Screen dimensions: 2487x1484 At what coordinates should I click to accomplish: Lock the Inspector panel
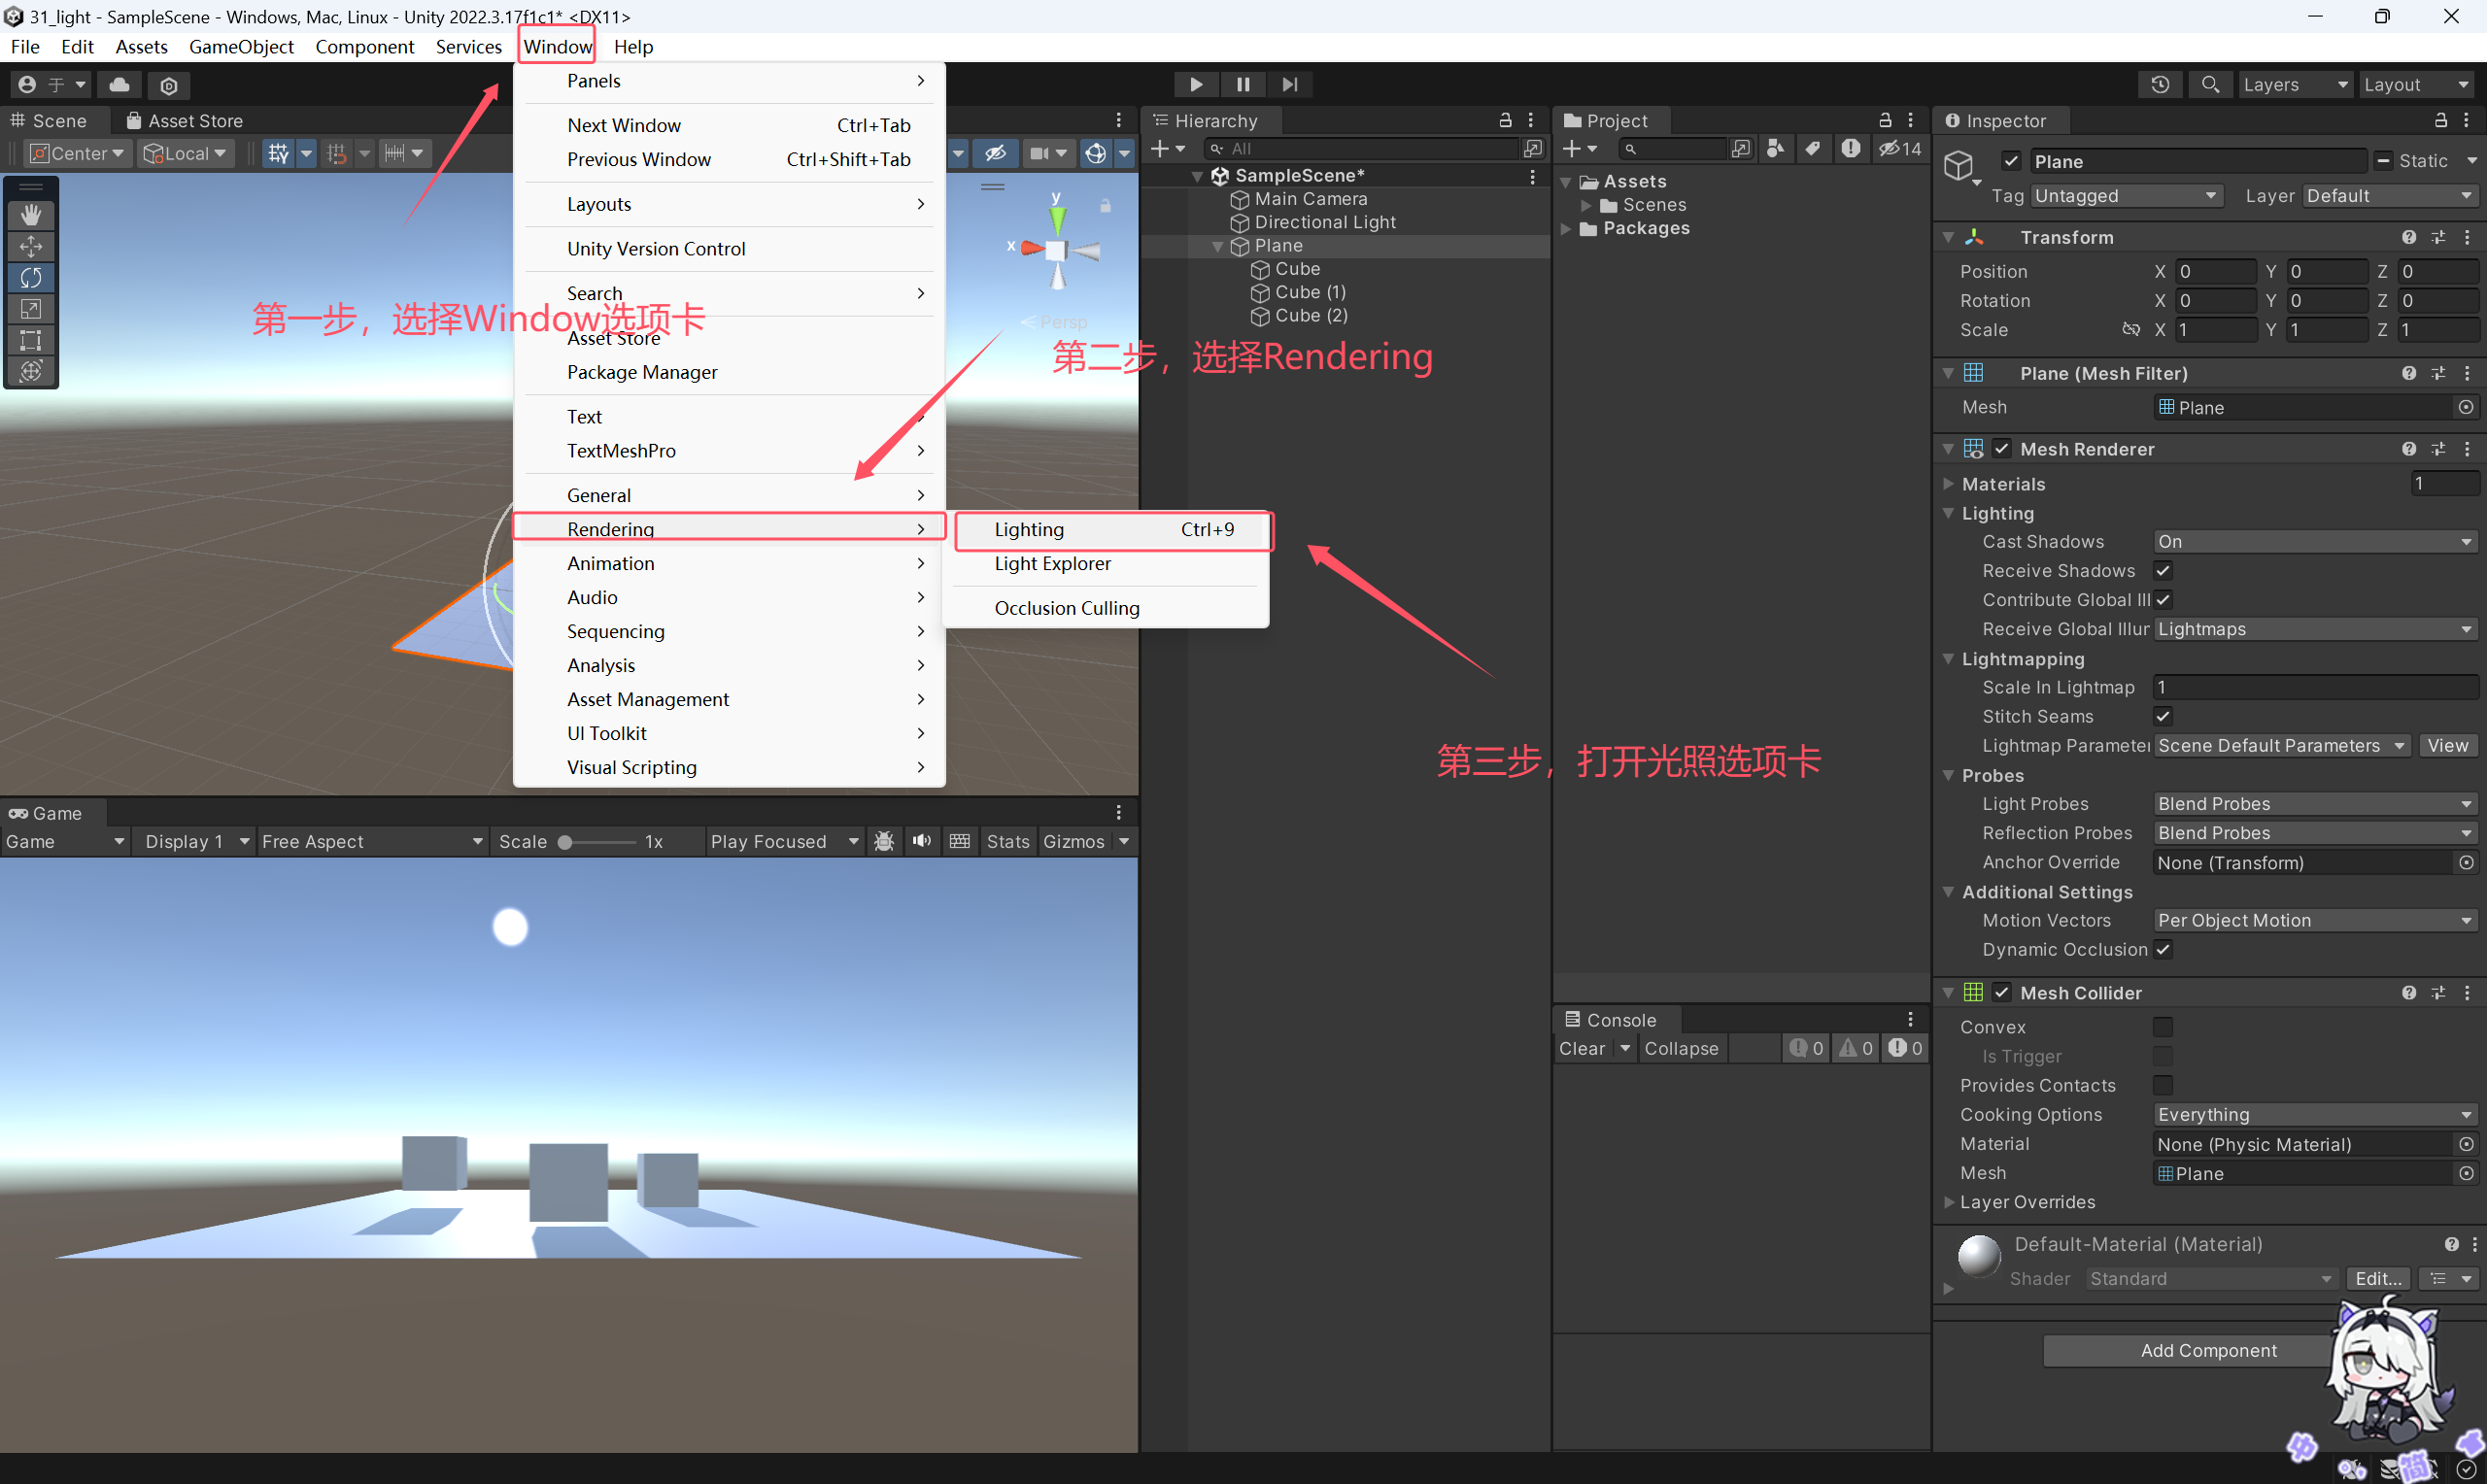pyautogui.click(x=2441, y=120)
